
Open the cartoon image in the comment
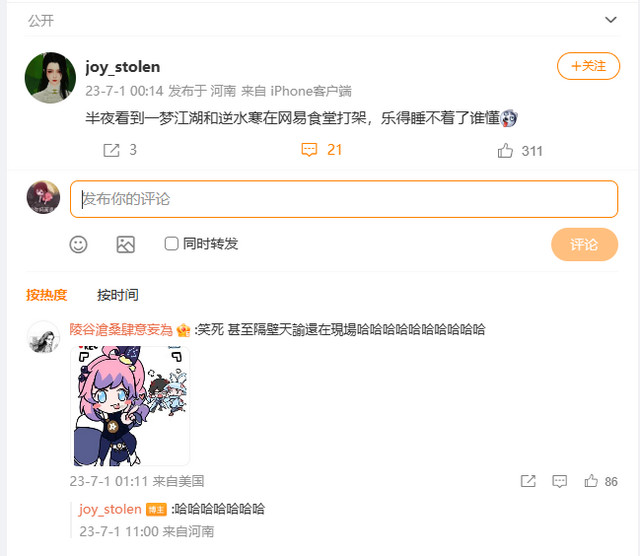point(130,406)
